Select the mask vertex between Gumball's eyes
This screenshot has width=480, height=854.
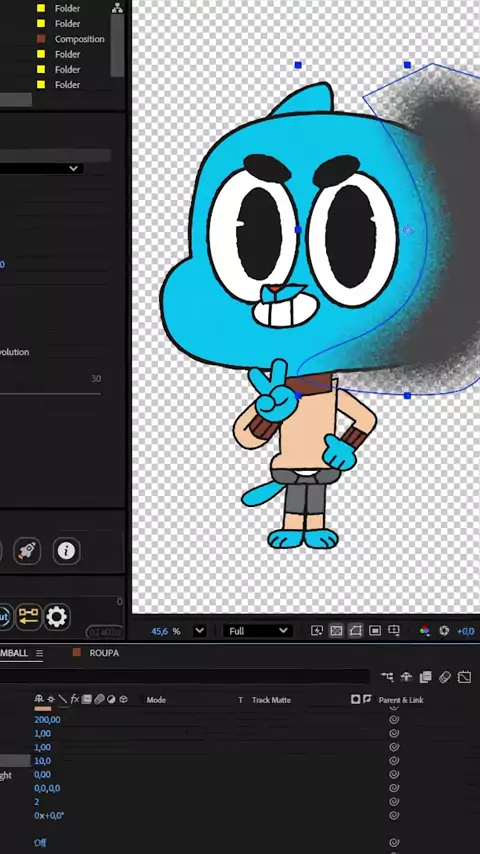coord(298,230)
